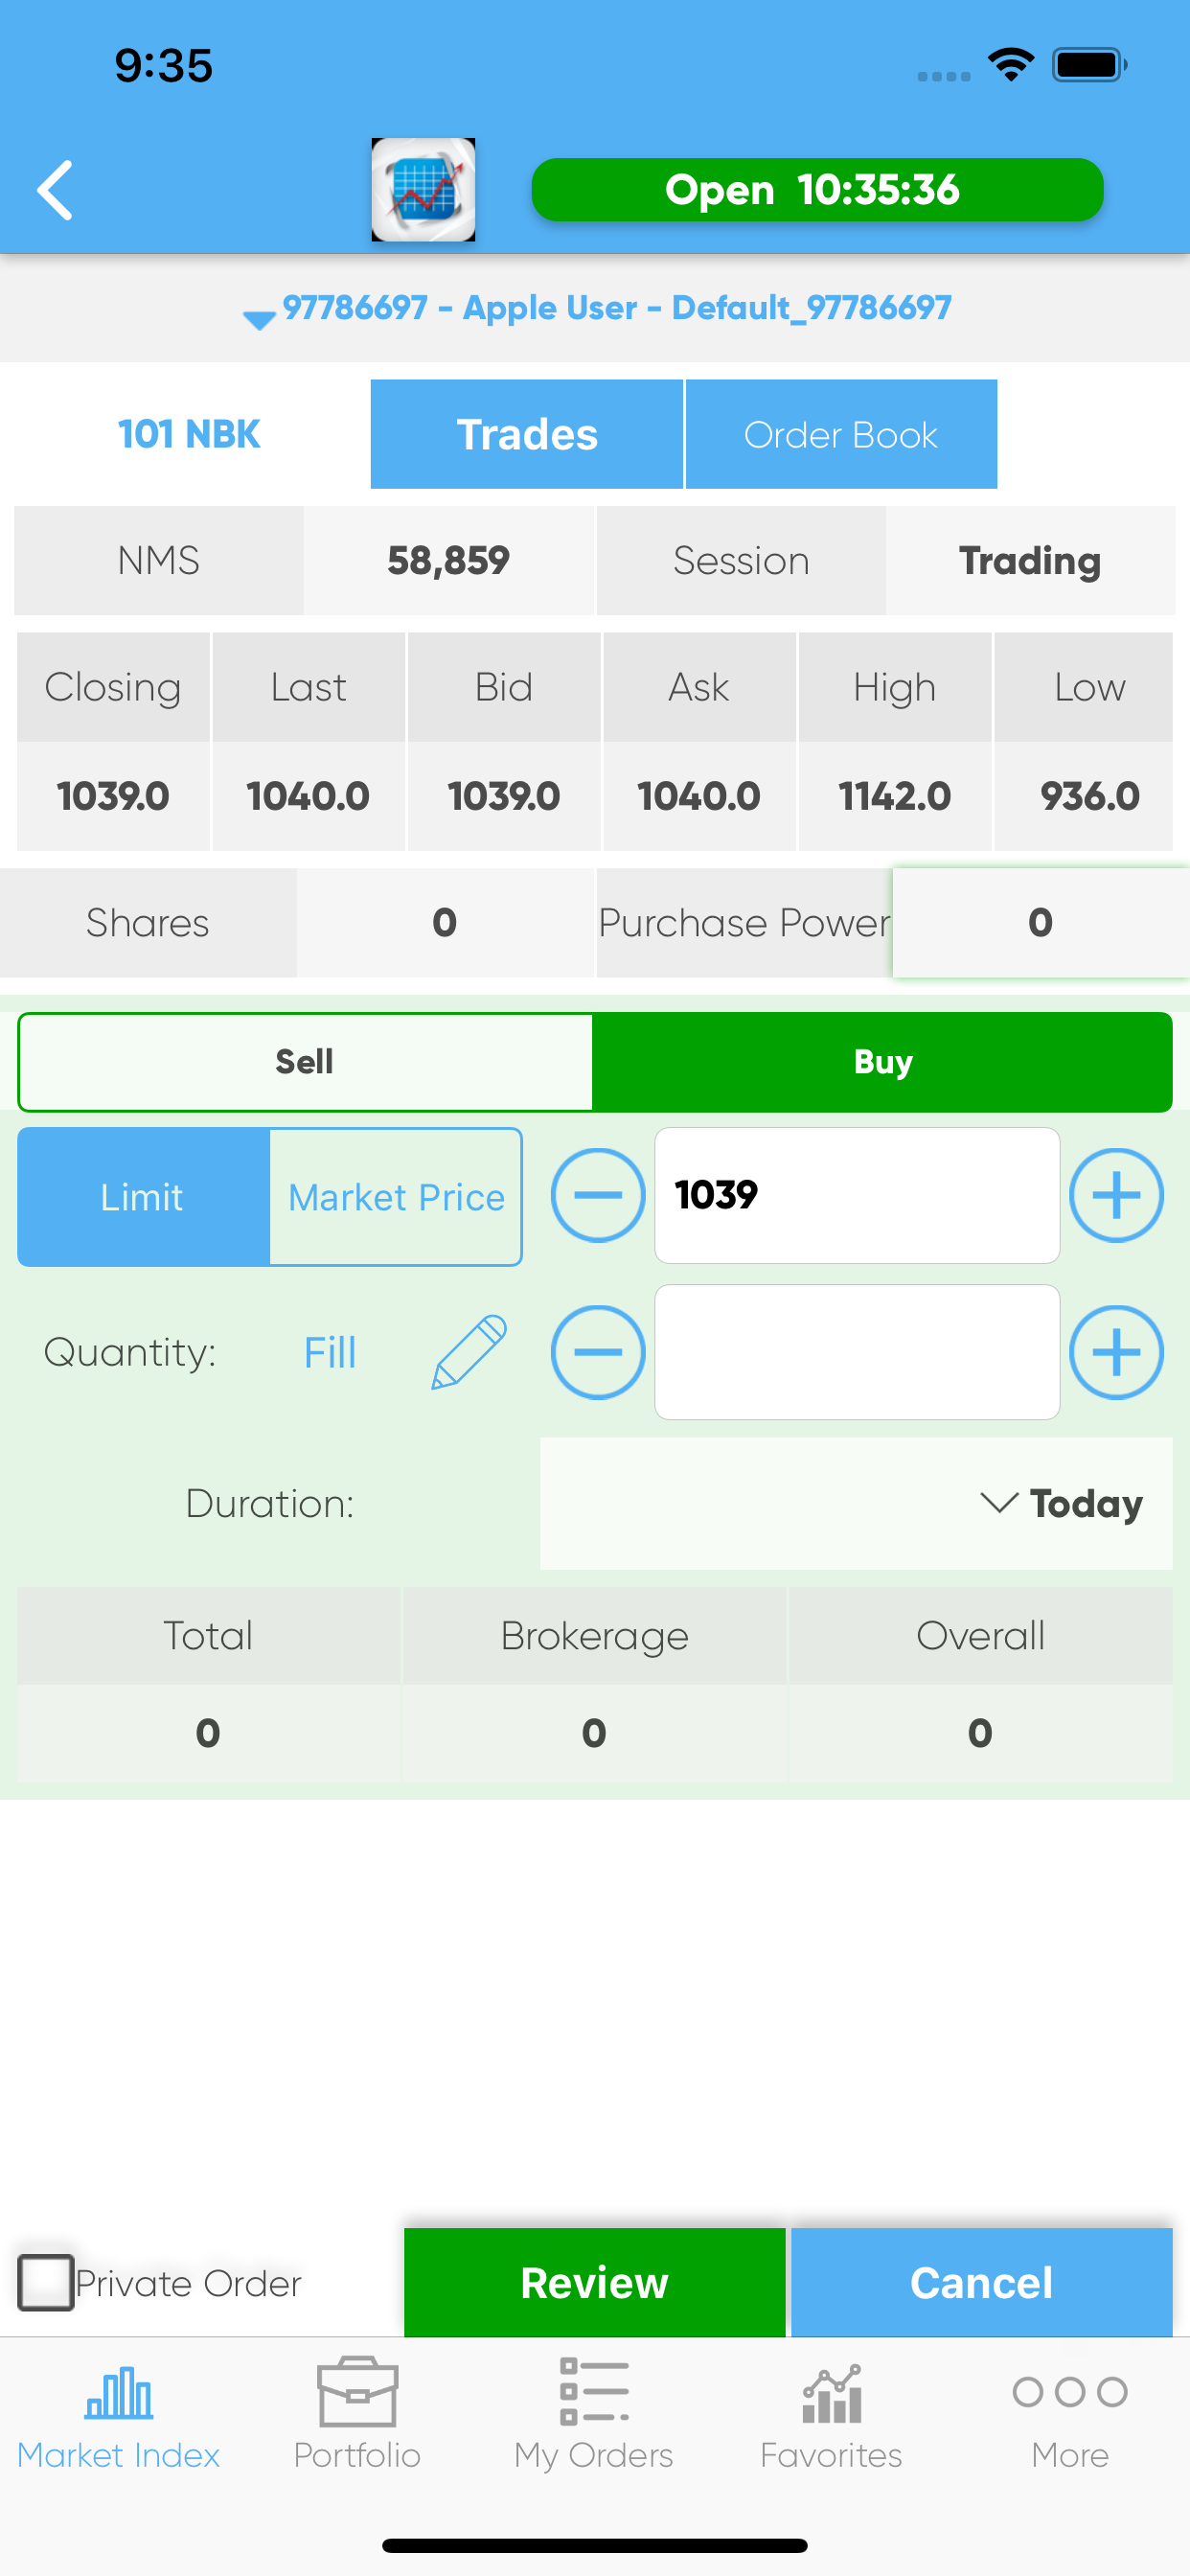1190x2576 pixels.
Task: Decrease the limit price with minus
Action: click(x=597, y=1195)
